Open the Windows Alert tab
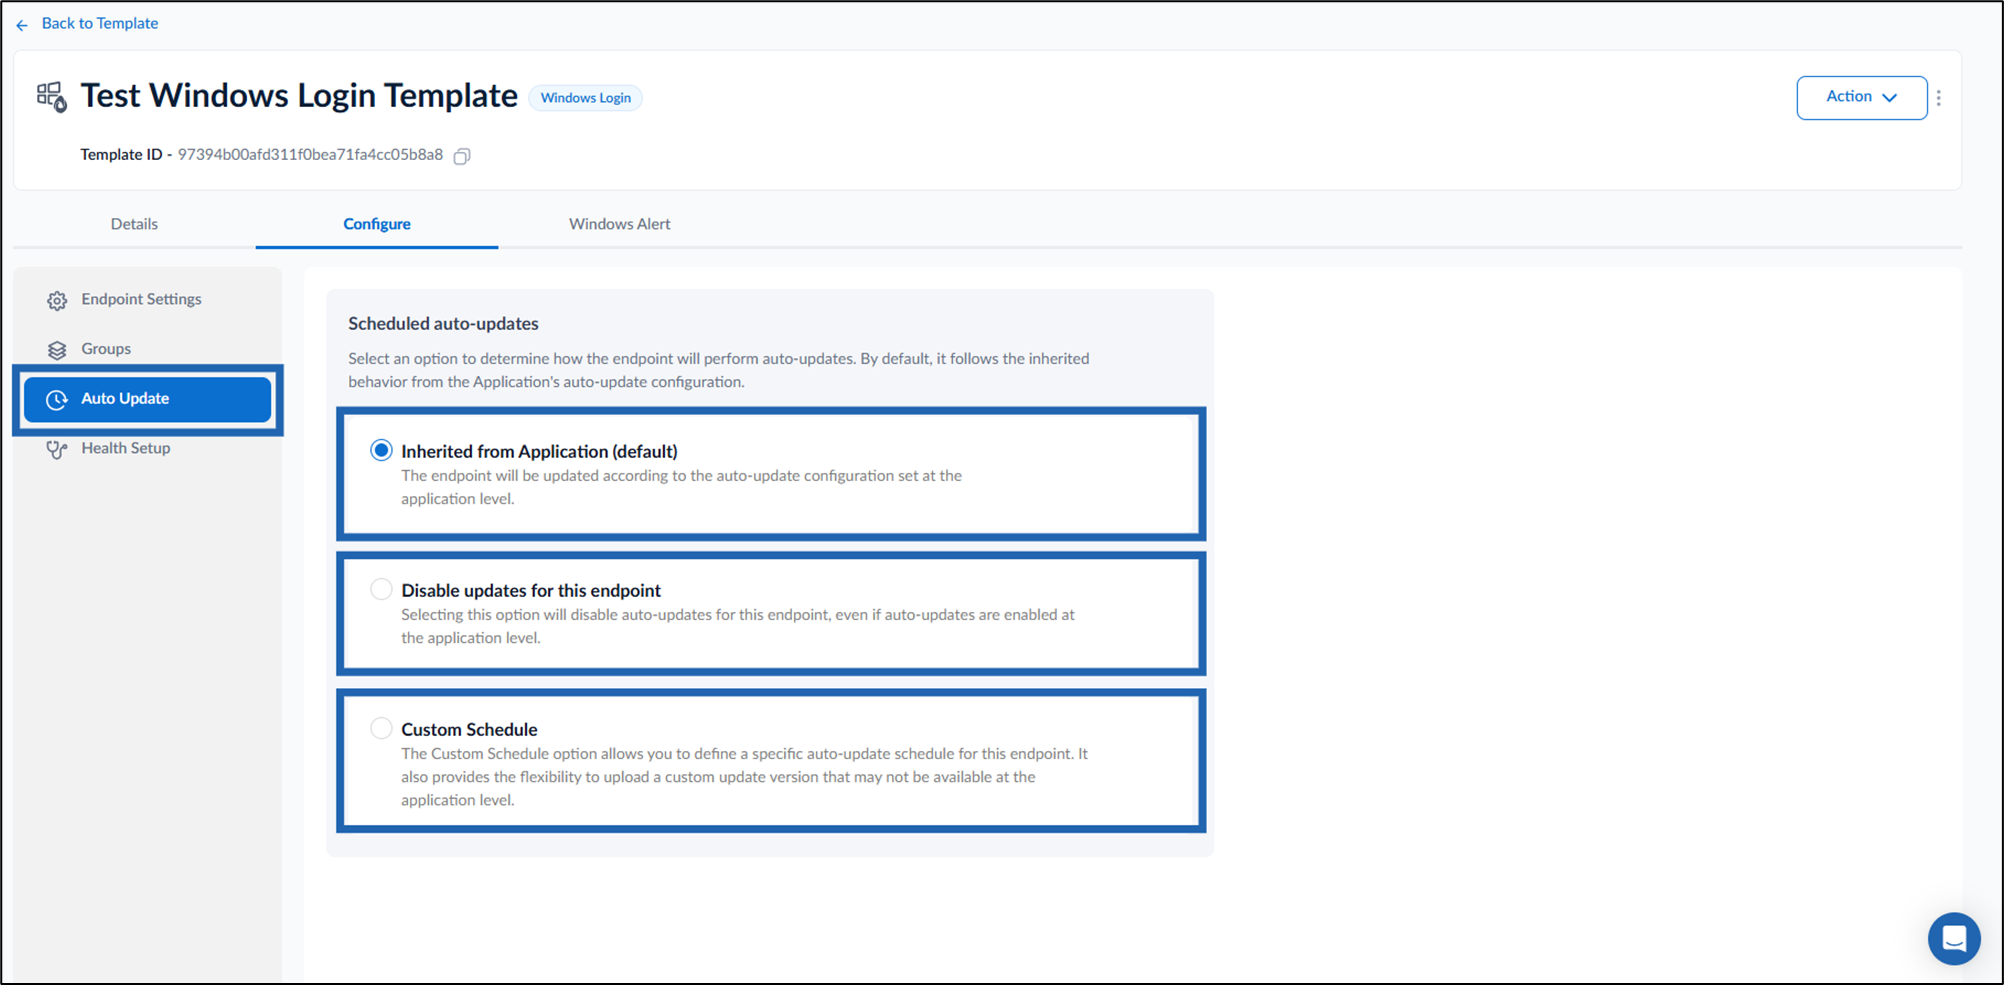Image resolution: width=2004 pixels, height=985 pixels. 620,224
